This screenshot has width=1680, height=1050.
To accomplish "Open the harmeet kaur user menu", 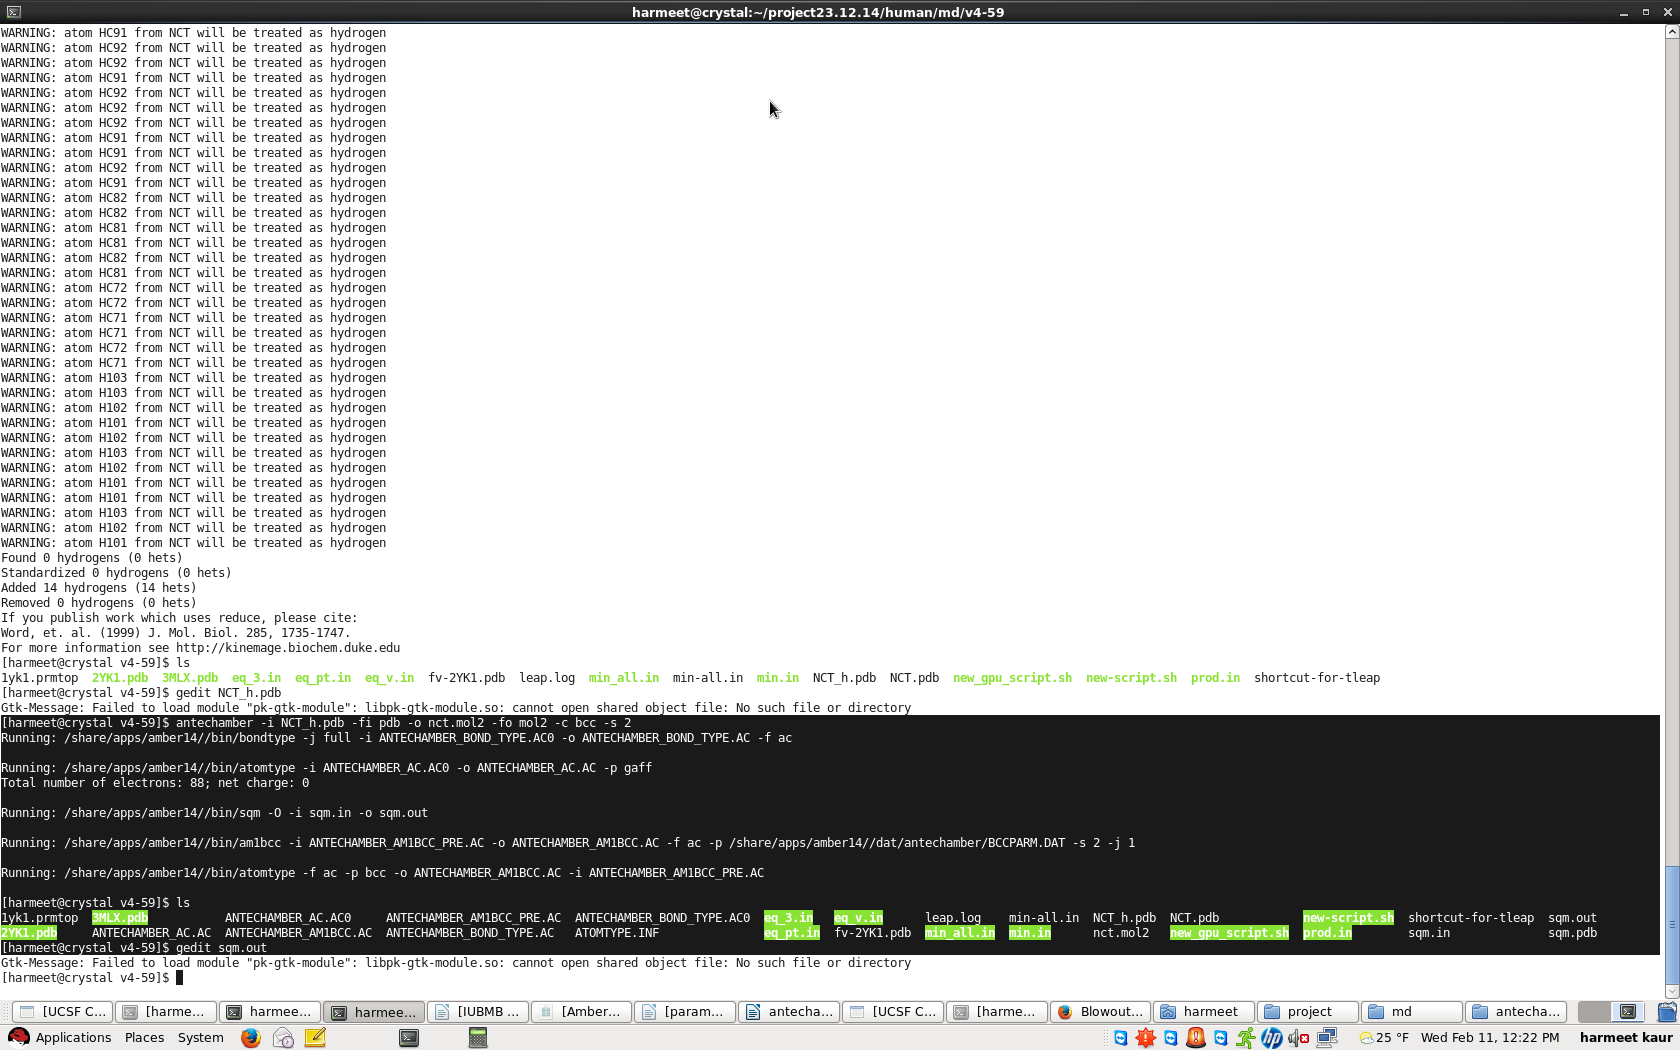I will point(1625,1038).
